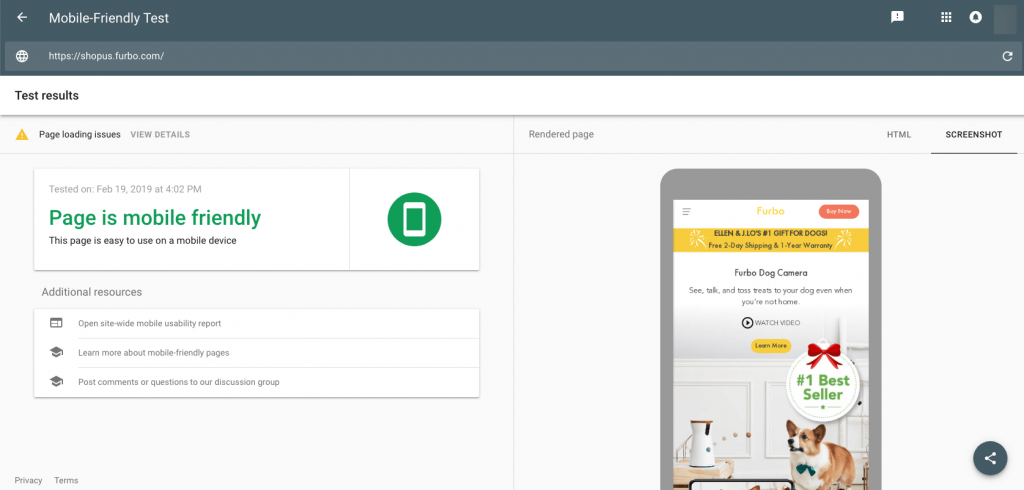
Task: Click the Buy Now button in preview
Action: click(839, 212)
